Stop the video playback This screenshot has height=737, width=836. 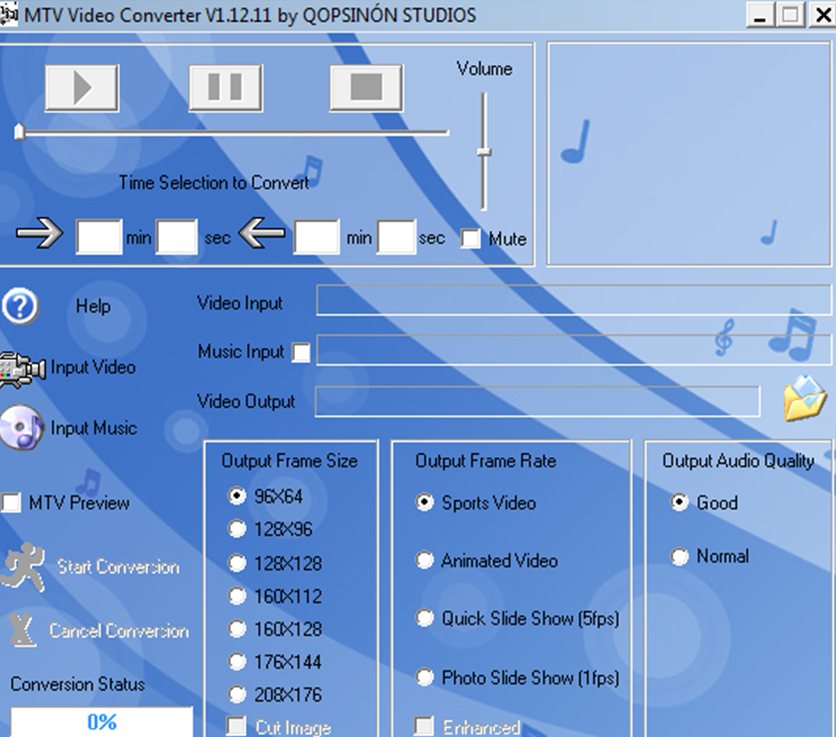pos(366,88)
